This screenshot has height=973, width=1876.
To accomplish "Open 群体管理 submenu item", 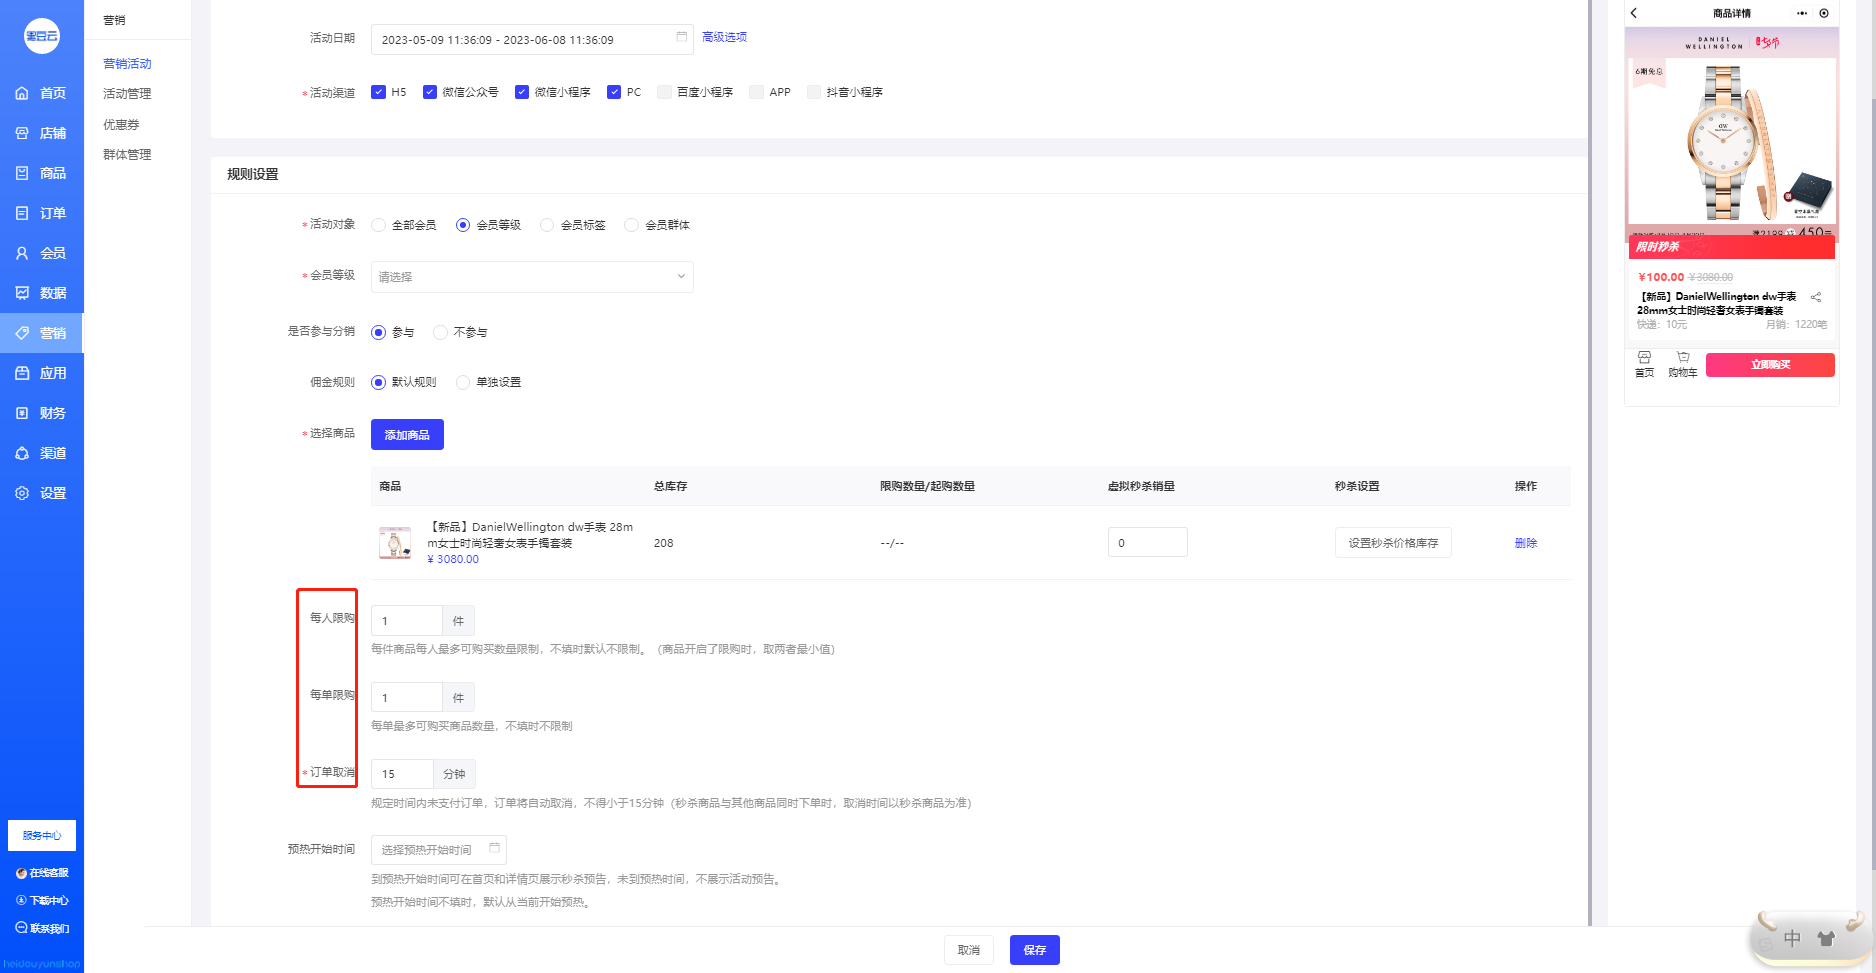I will (127, 155).
